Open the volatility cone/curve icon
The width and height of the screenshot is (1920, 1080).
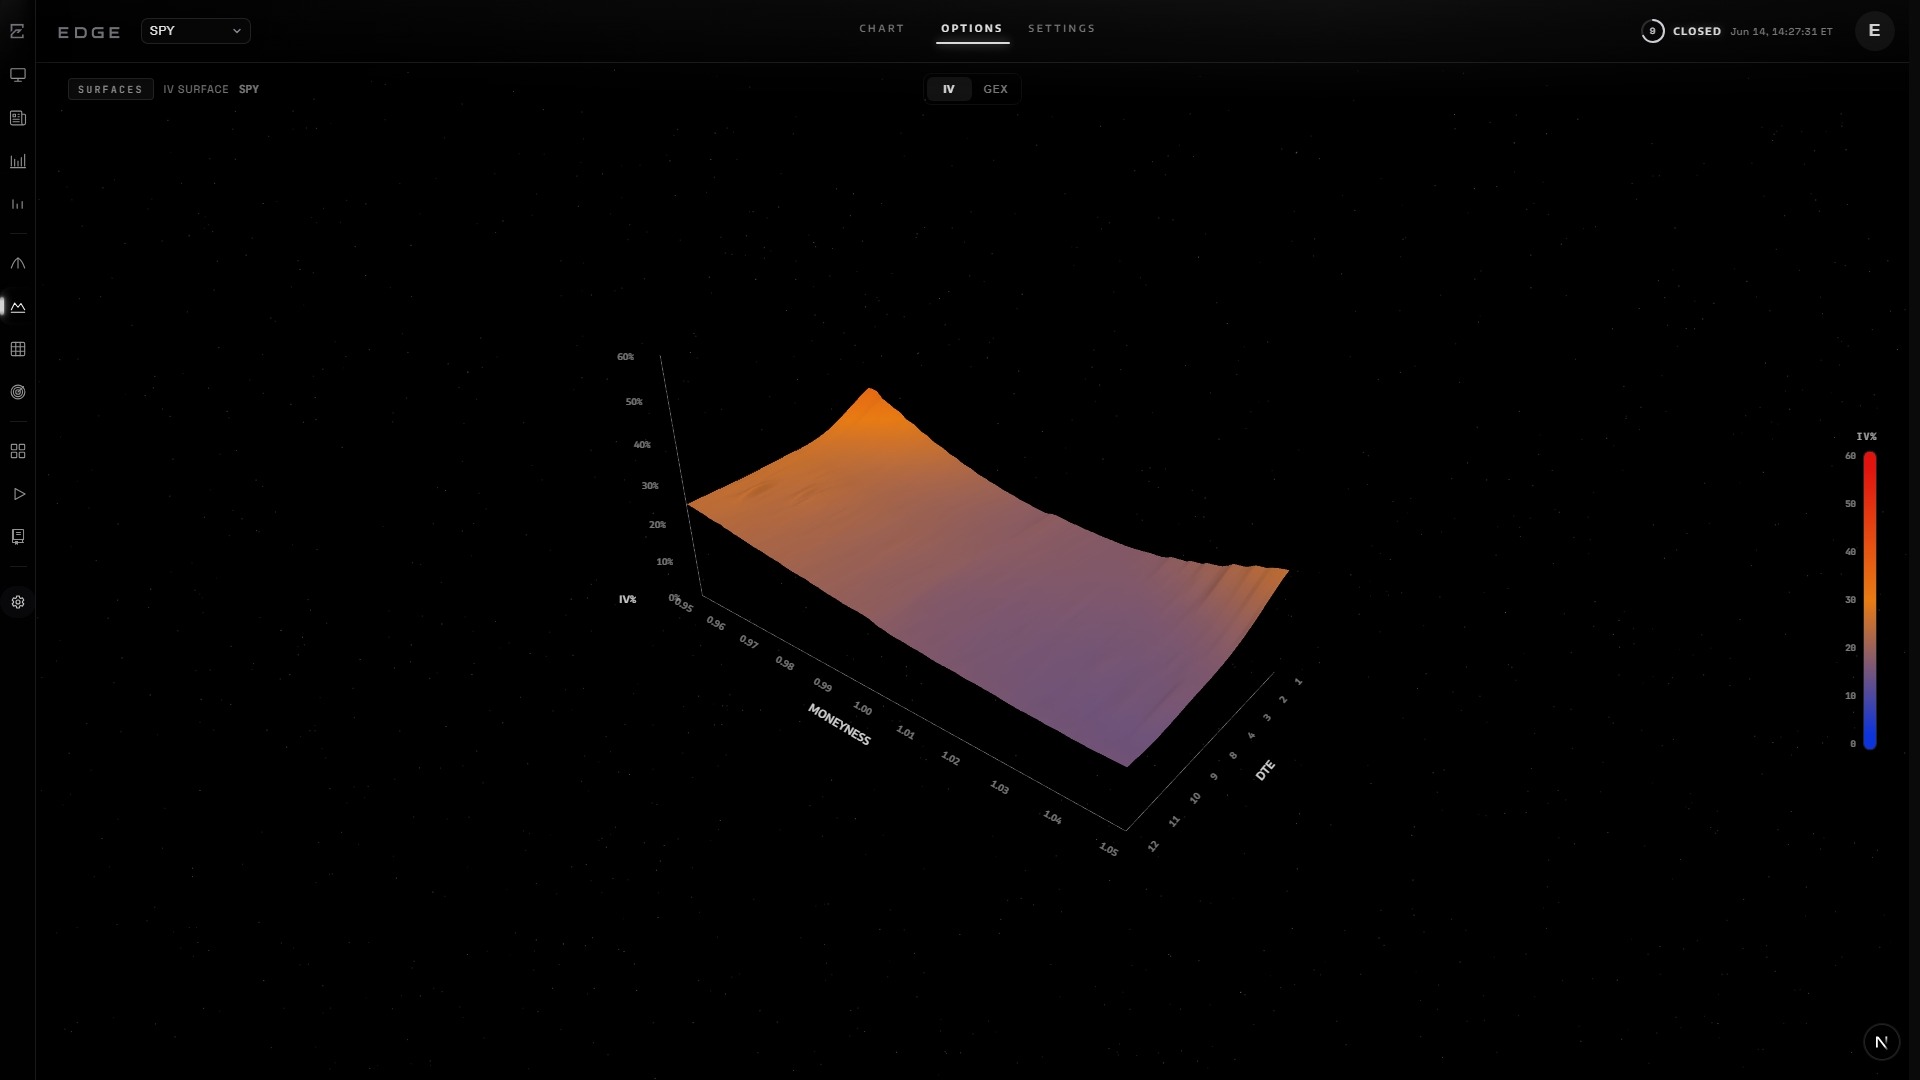[x=17, y=263]
